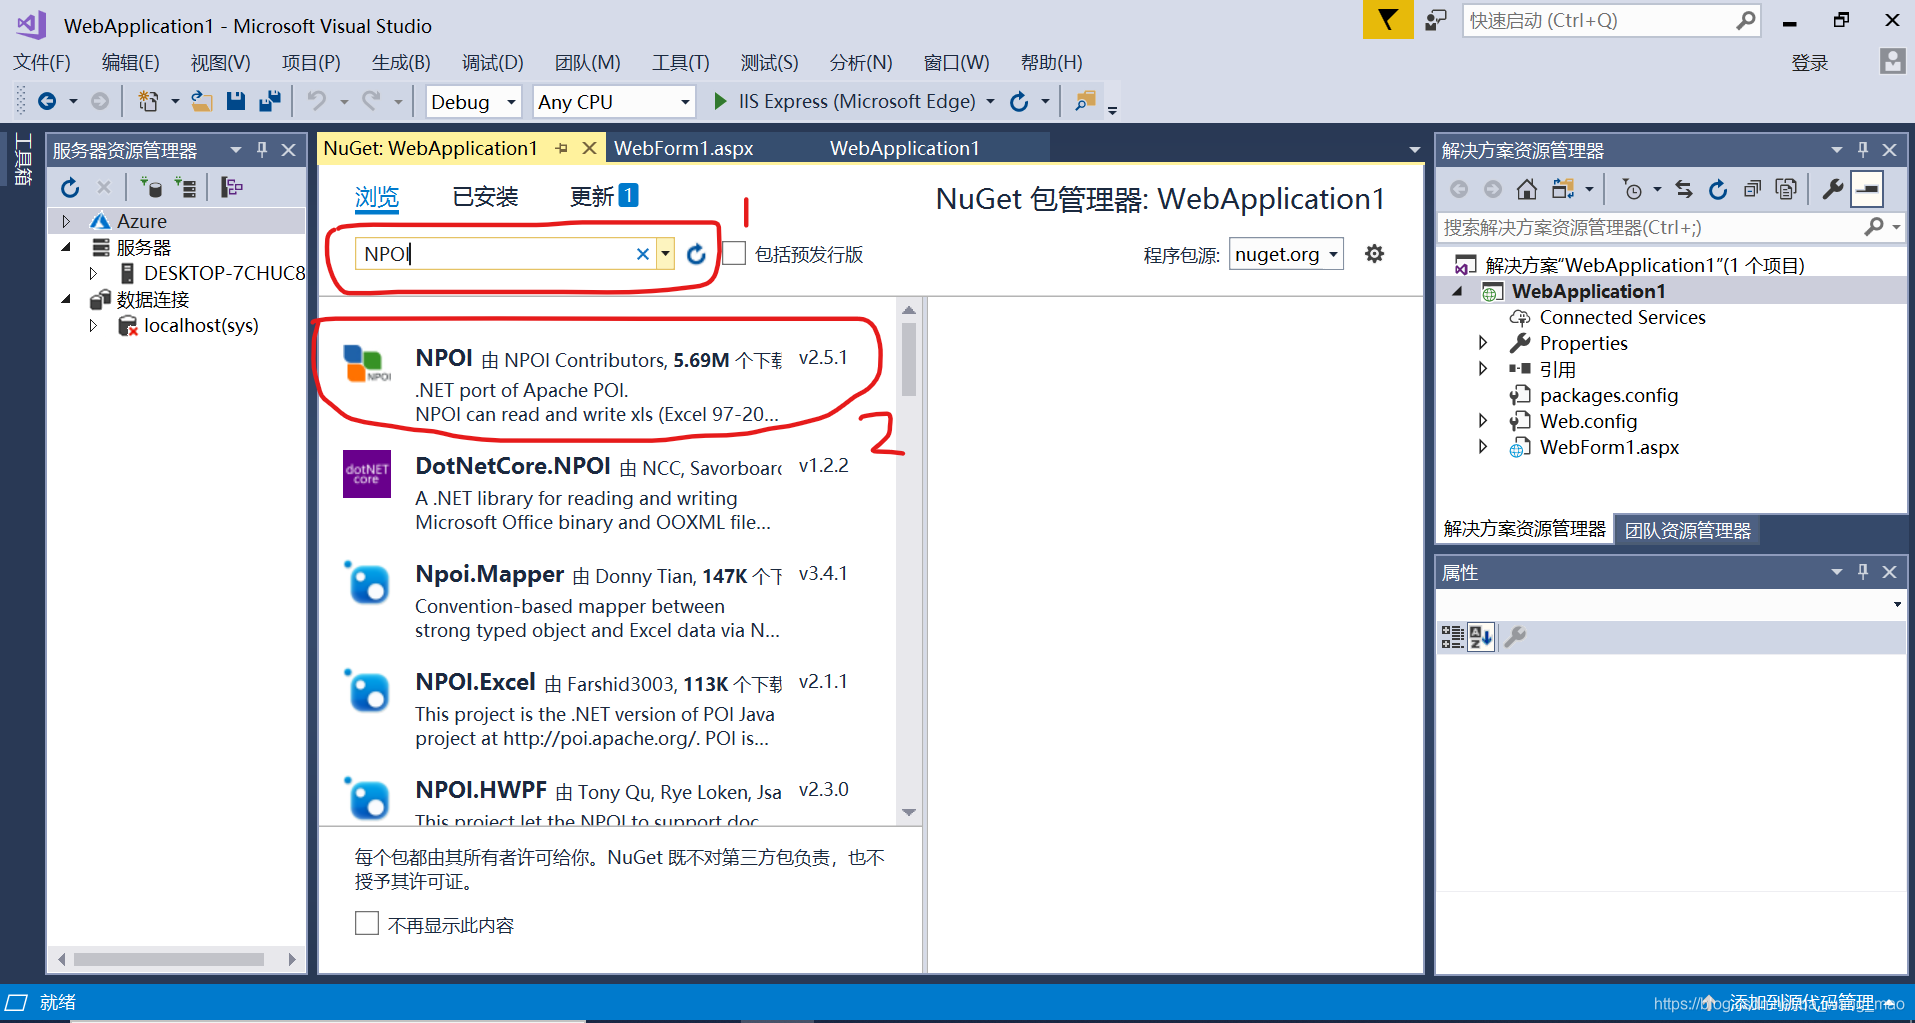Toggle auto-hide pin on Properties panel
The width and height of the screenshot is (1915, 1023).
(1863, 571)
